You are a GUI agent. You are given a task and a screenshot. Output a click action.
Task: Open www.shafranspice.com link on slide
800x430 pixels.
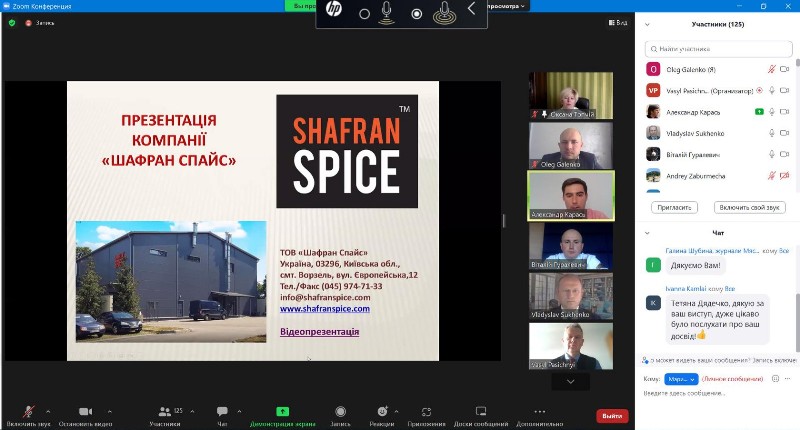coord(324,309)
